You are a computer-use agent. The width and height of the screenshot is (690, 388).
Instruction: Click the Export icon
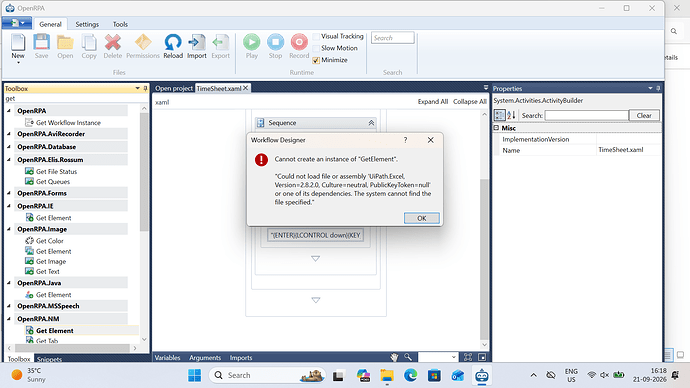click(220, 43)
